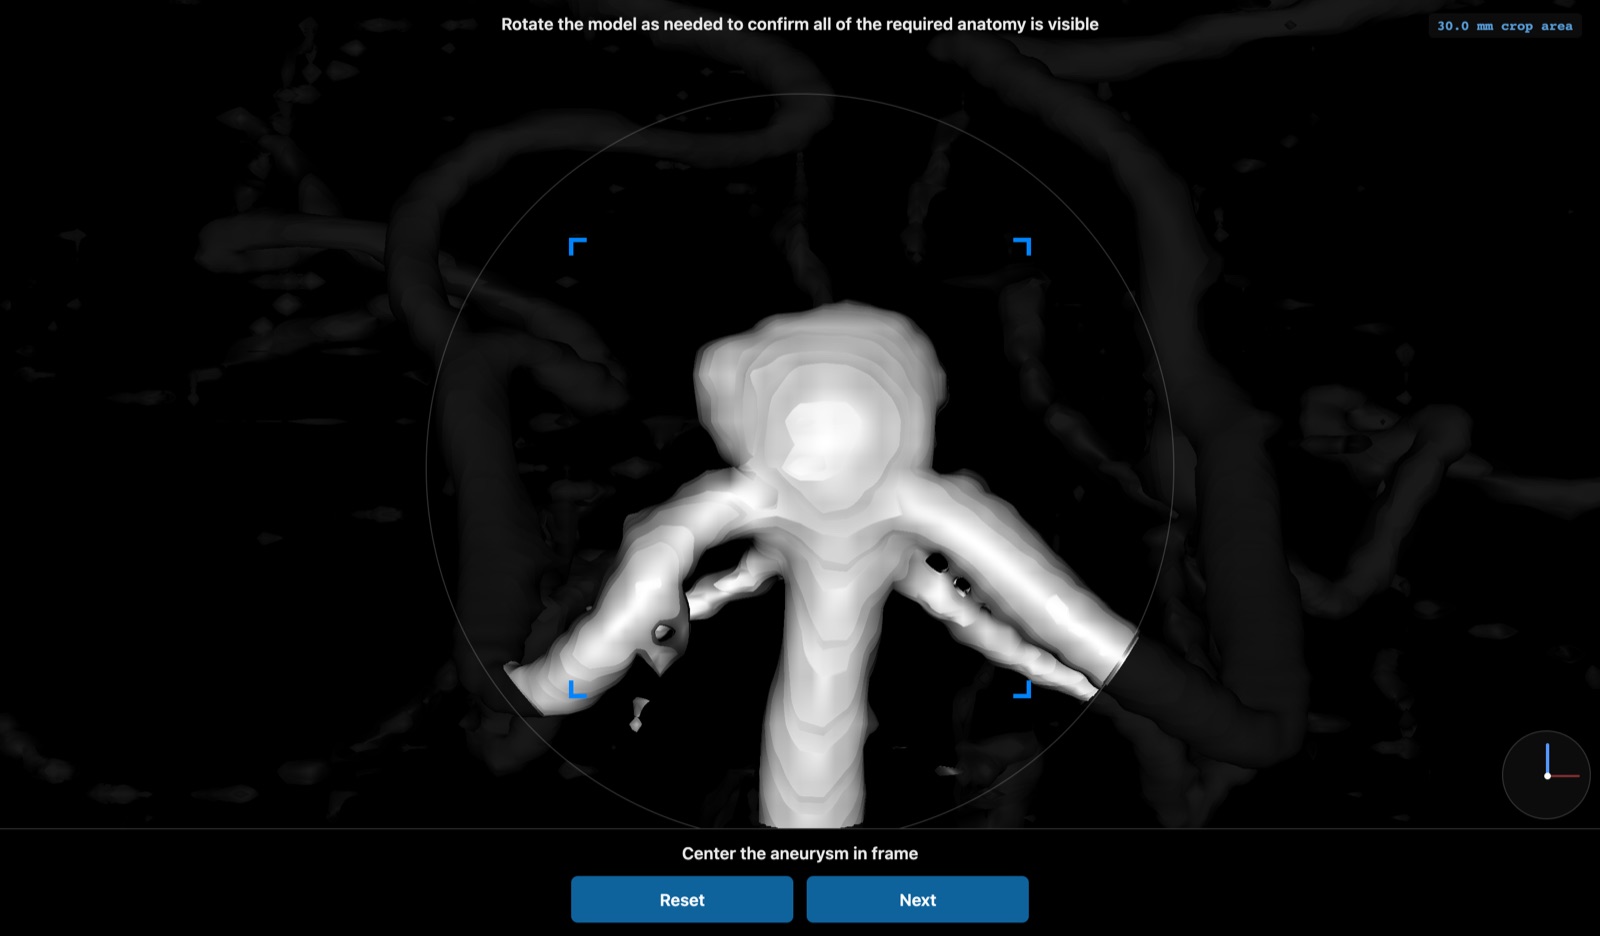
Task: Click the bottom-left blue crop corner bracket
Action: (x=577, y=689)
